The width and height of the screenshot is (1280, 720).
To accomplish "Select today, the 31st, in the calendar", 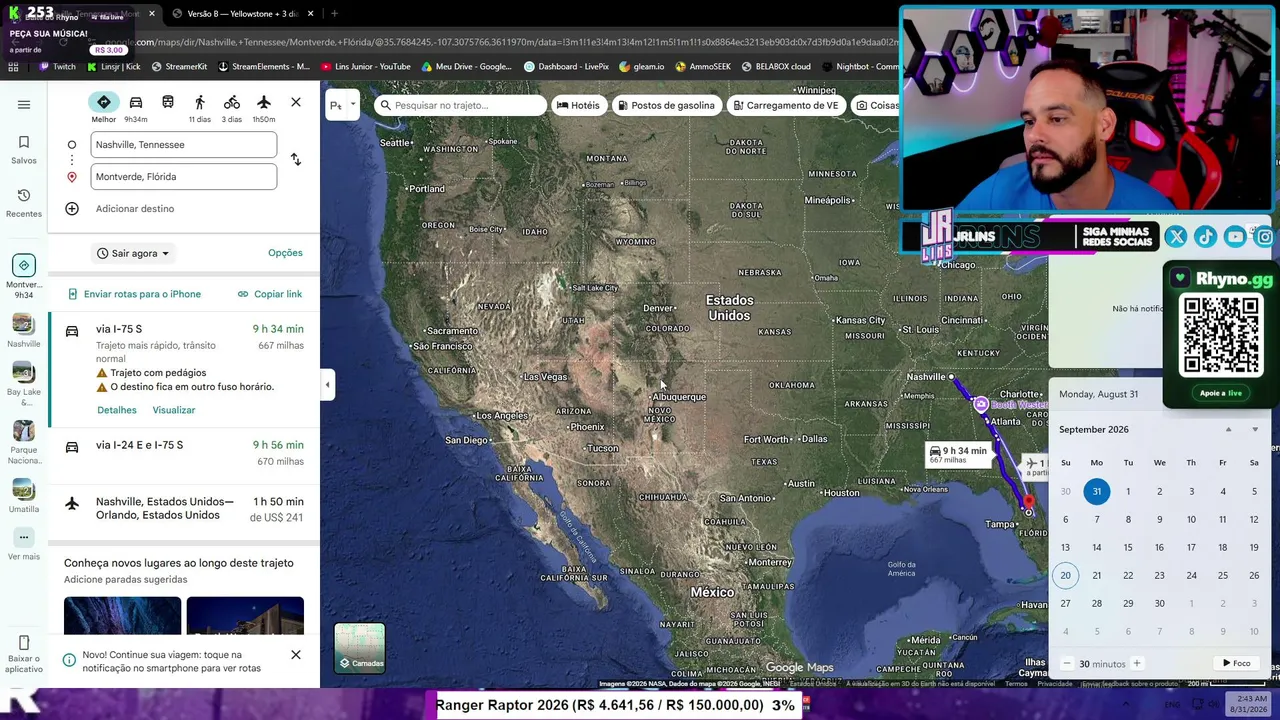I will pyautogui.click(x=1097, y=491).
